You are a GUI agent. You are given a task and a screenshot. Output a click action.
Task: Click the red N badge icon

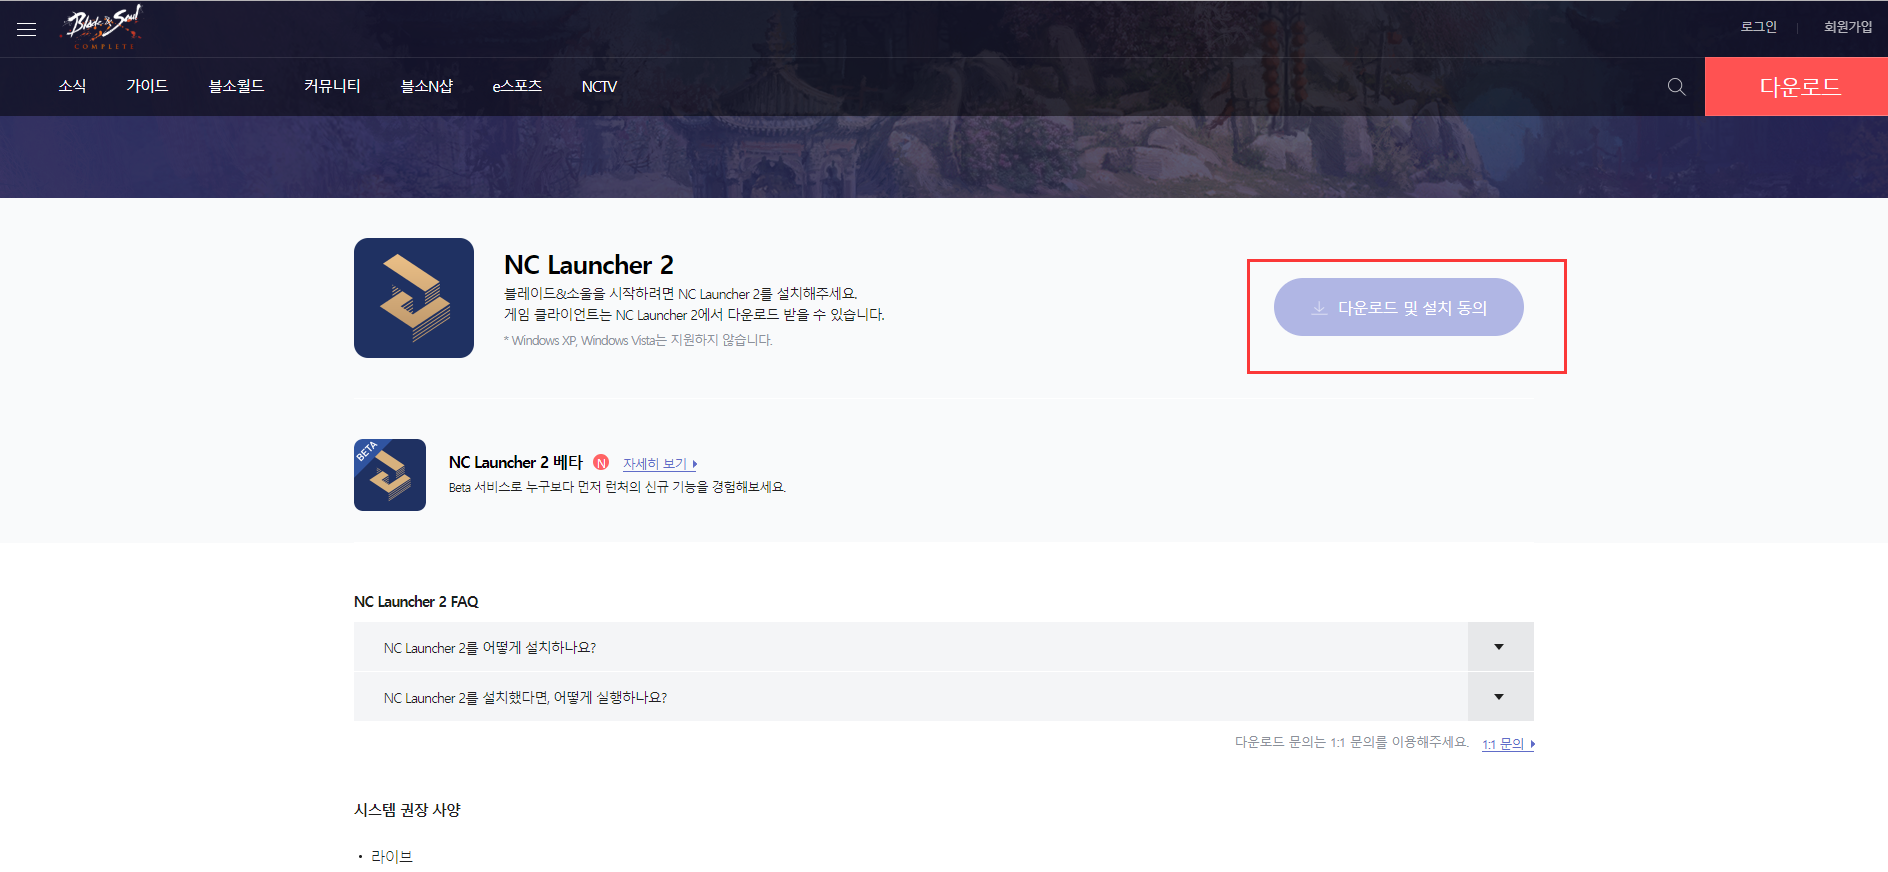pos(601,462)
